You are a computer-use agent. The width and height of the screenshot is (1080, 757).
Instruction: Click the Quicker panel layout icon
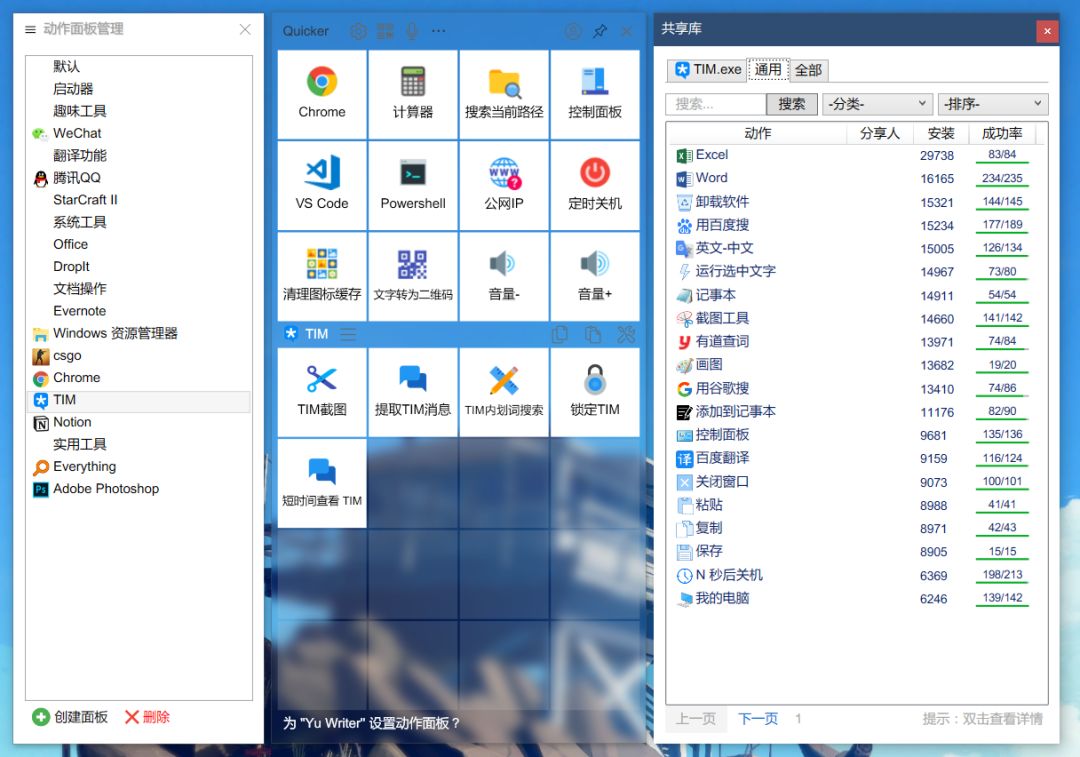point(385,31)
